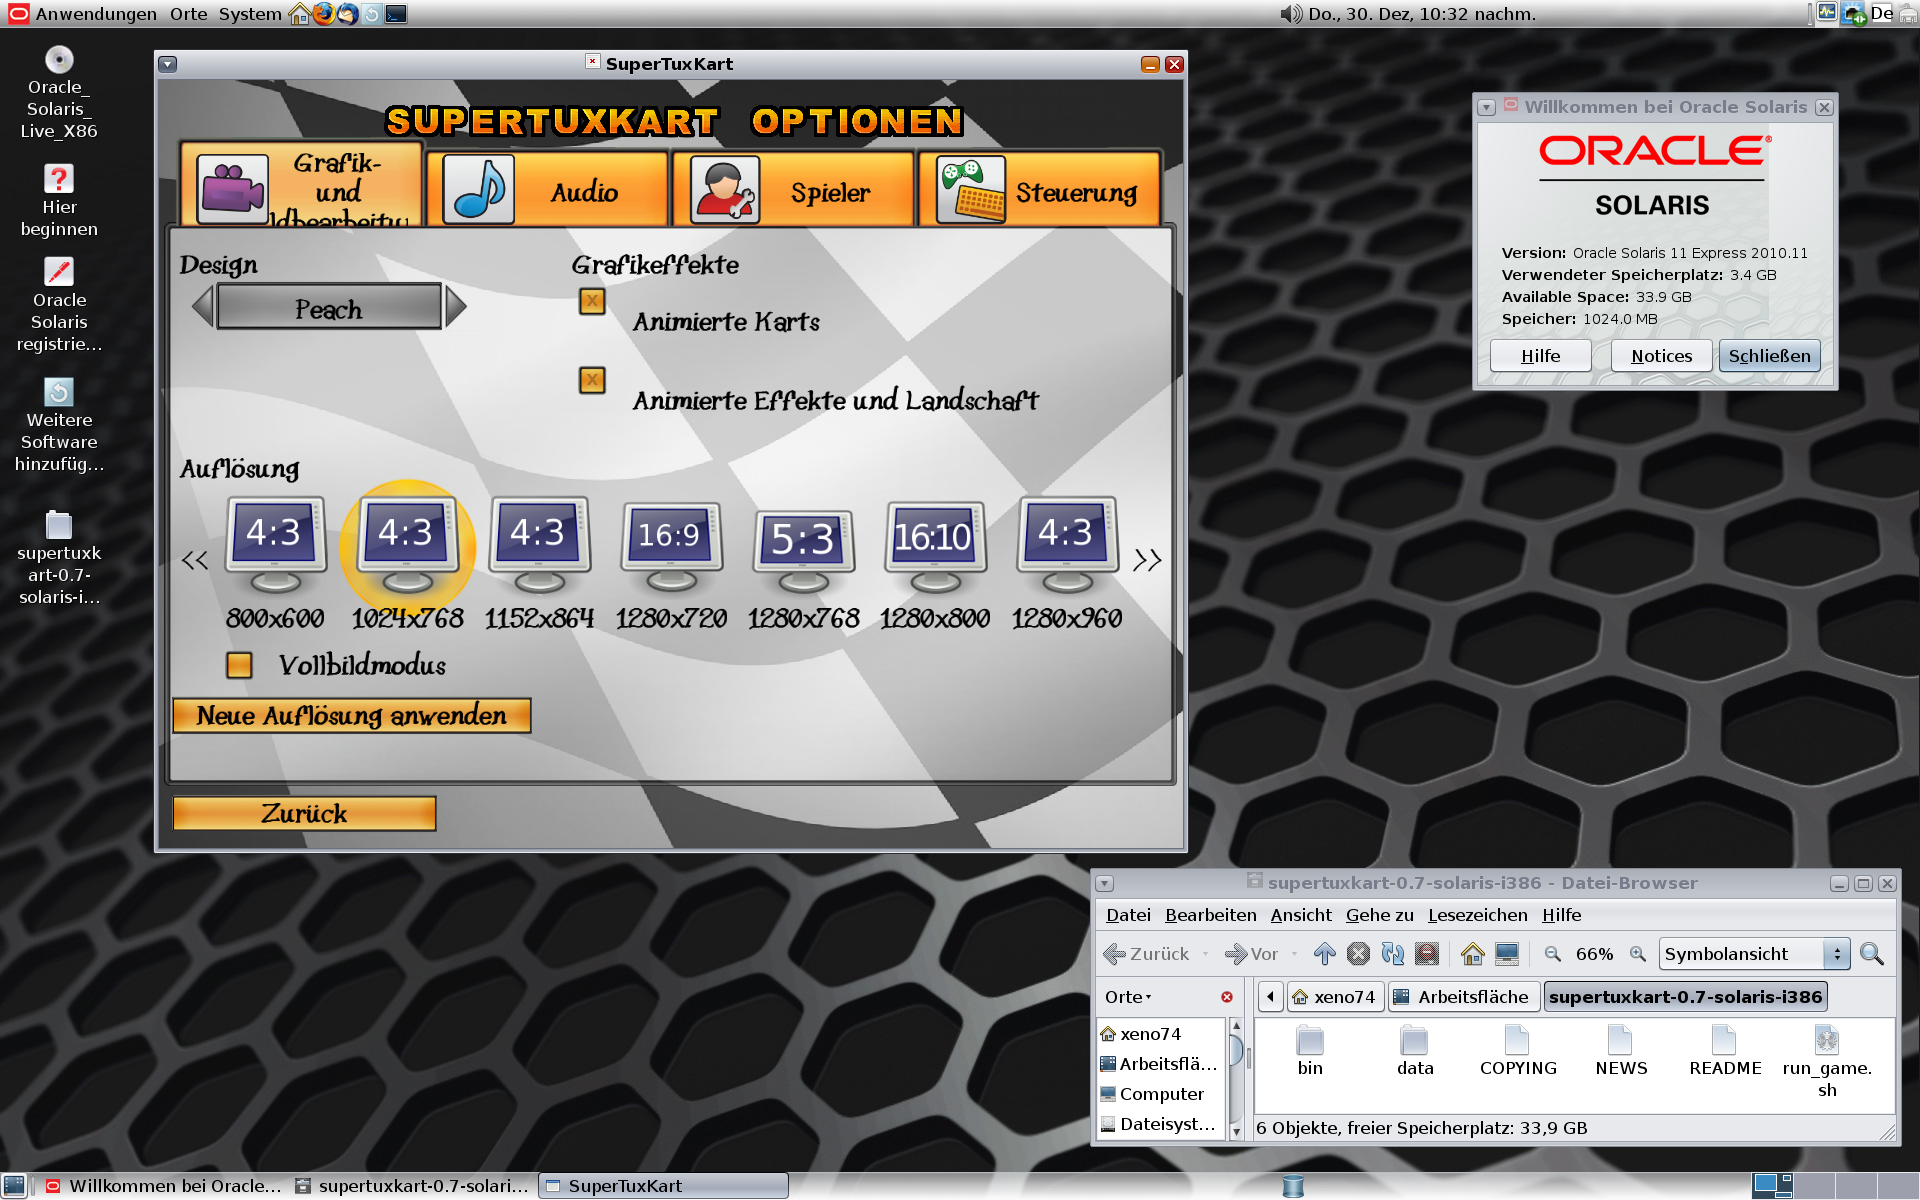Click Hilfe in the Oracle Solaris welcome dialog

1540,356
